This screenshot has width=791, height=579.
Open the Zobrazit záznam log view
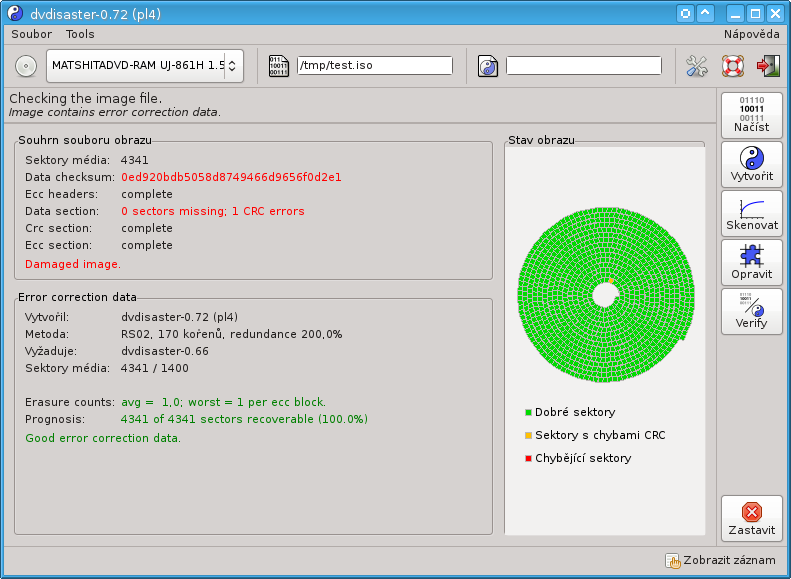pos(720,560)
